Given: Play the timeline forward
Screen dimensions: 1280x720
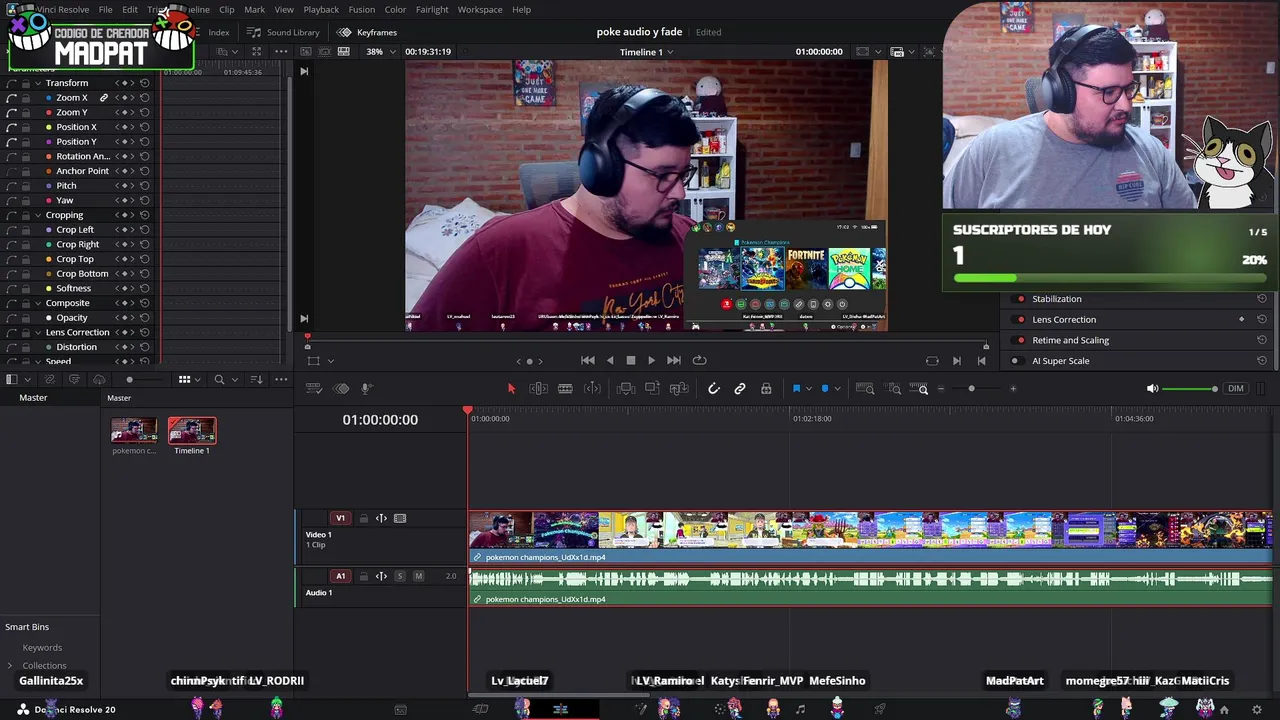Looking at the screenshot, I should [651, 360].
